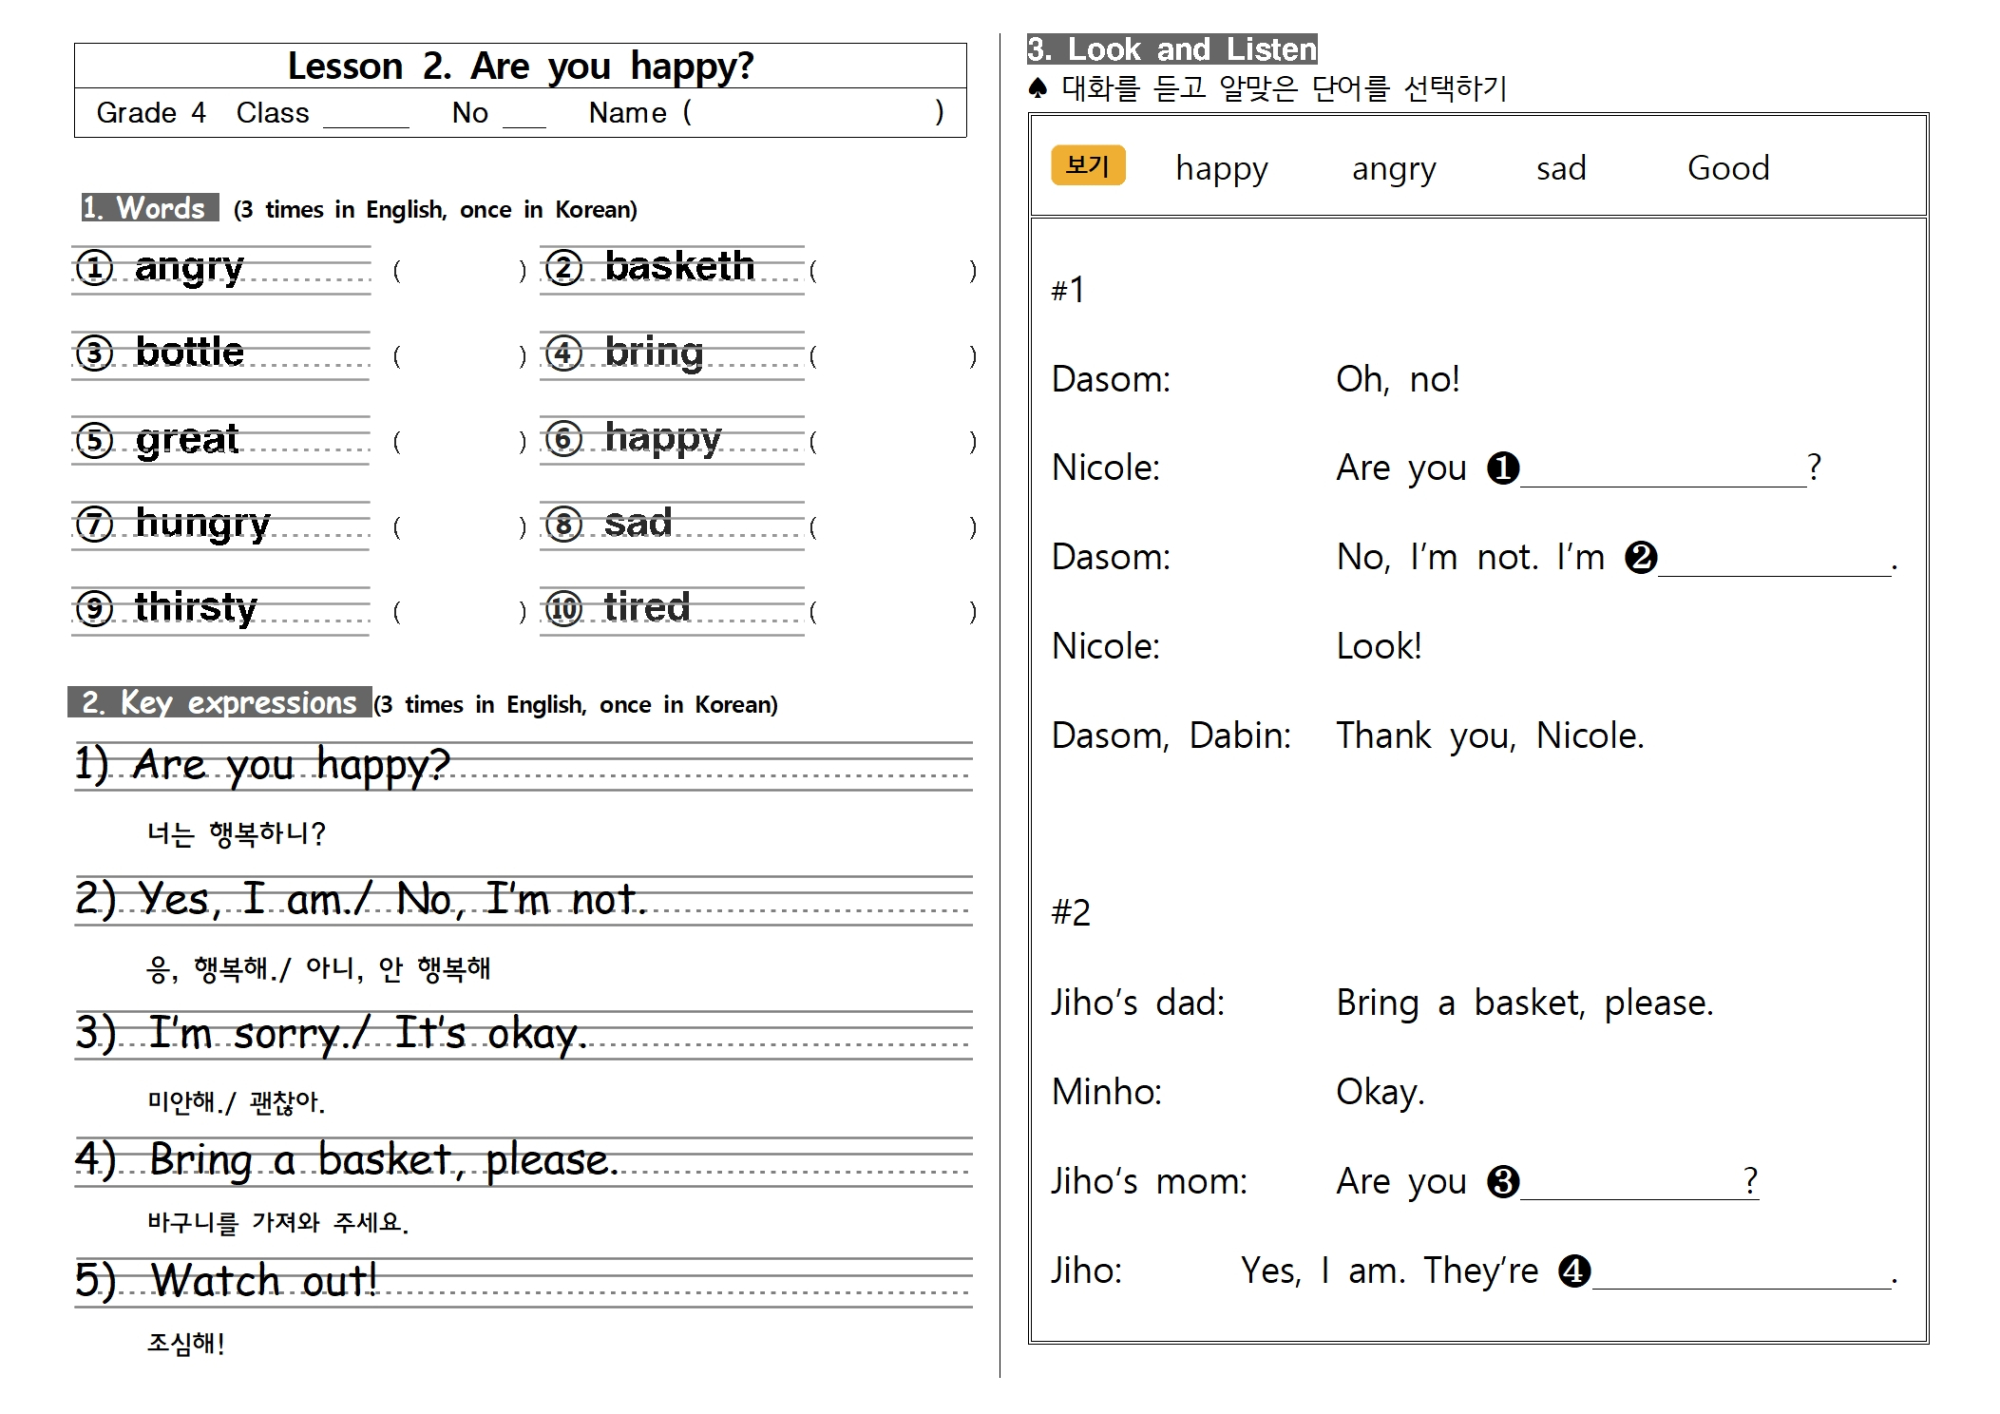
Task: Click the answer parentheses next to 'bottle'
Action: [x=460, y=356]
